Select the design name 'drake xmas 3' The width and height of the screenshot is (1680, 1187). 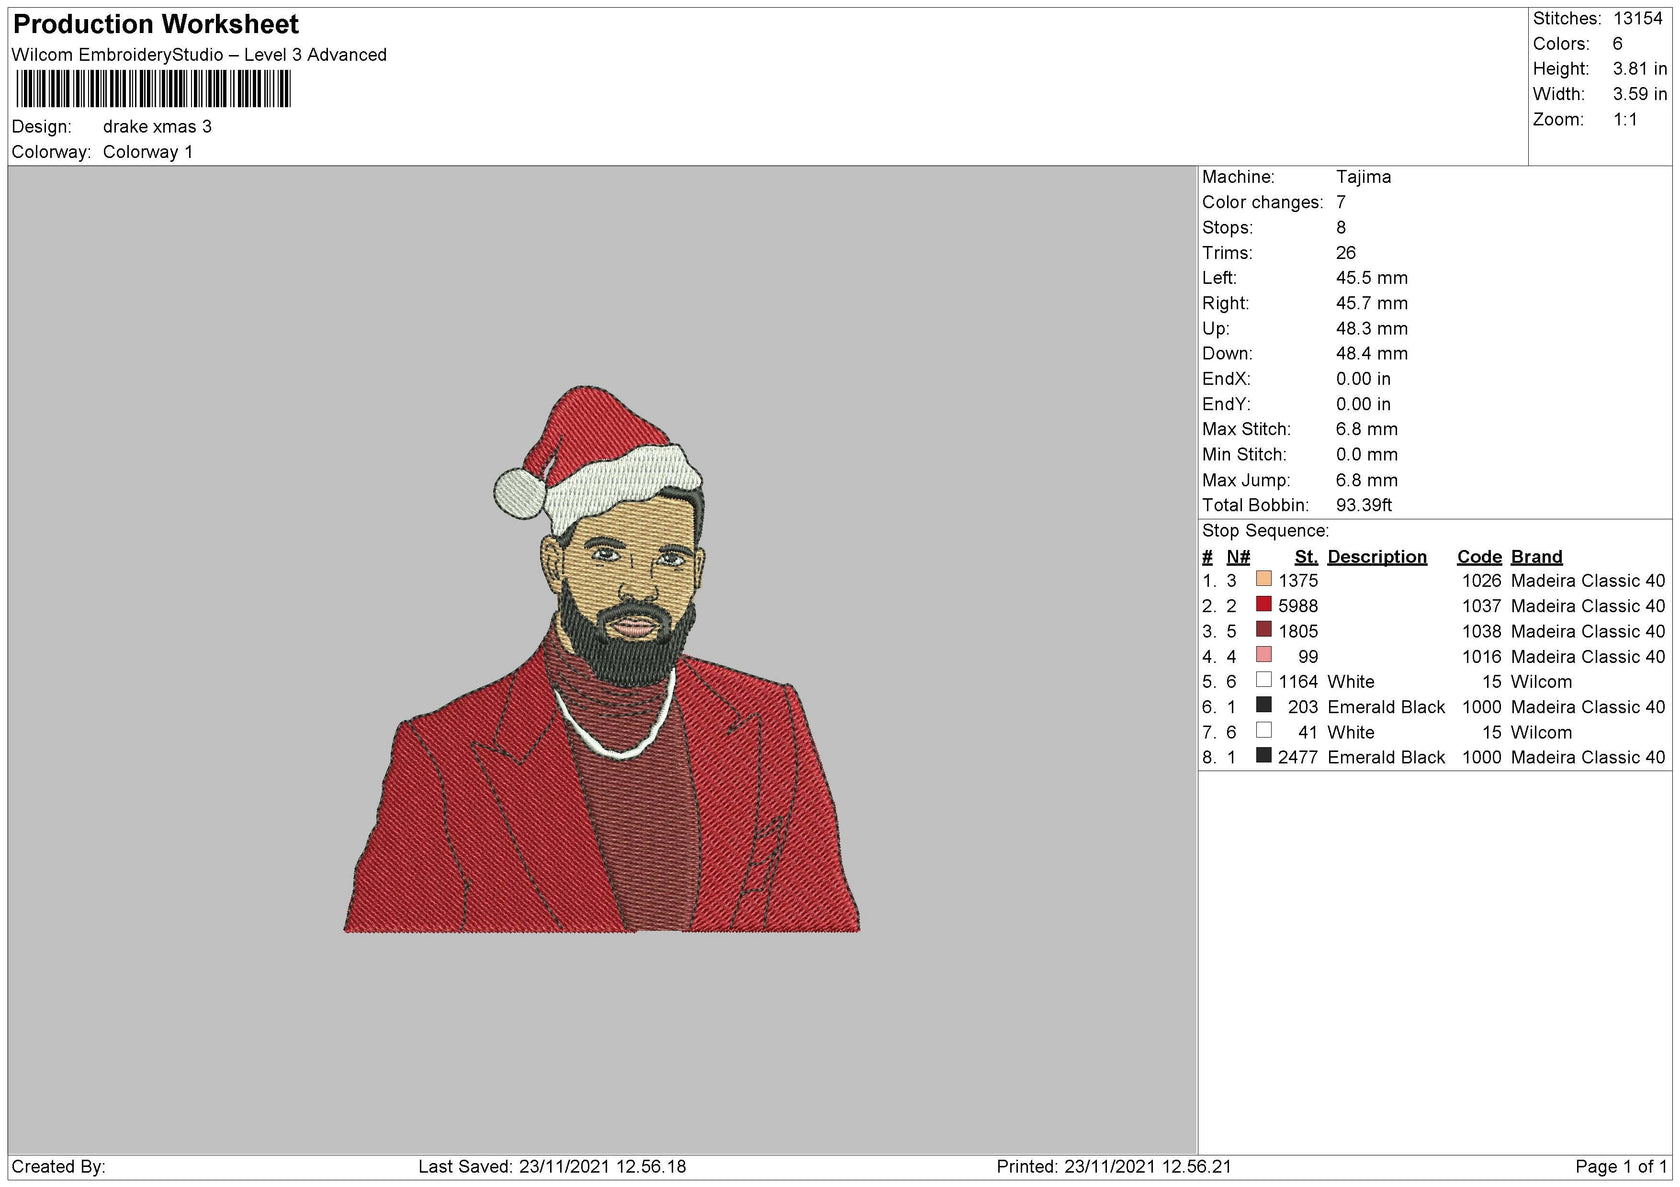(156, 127)
